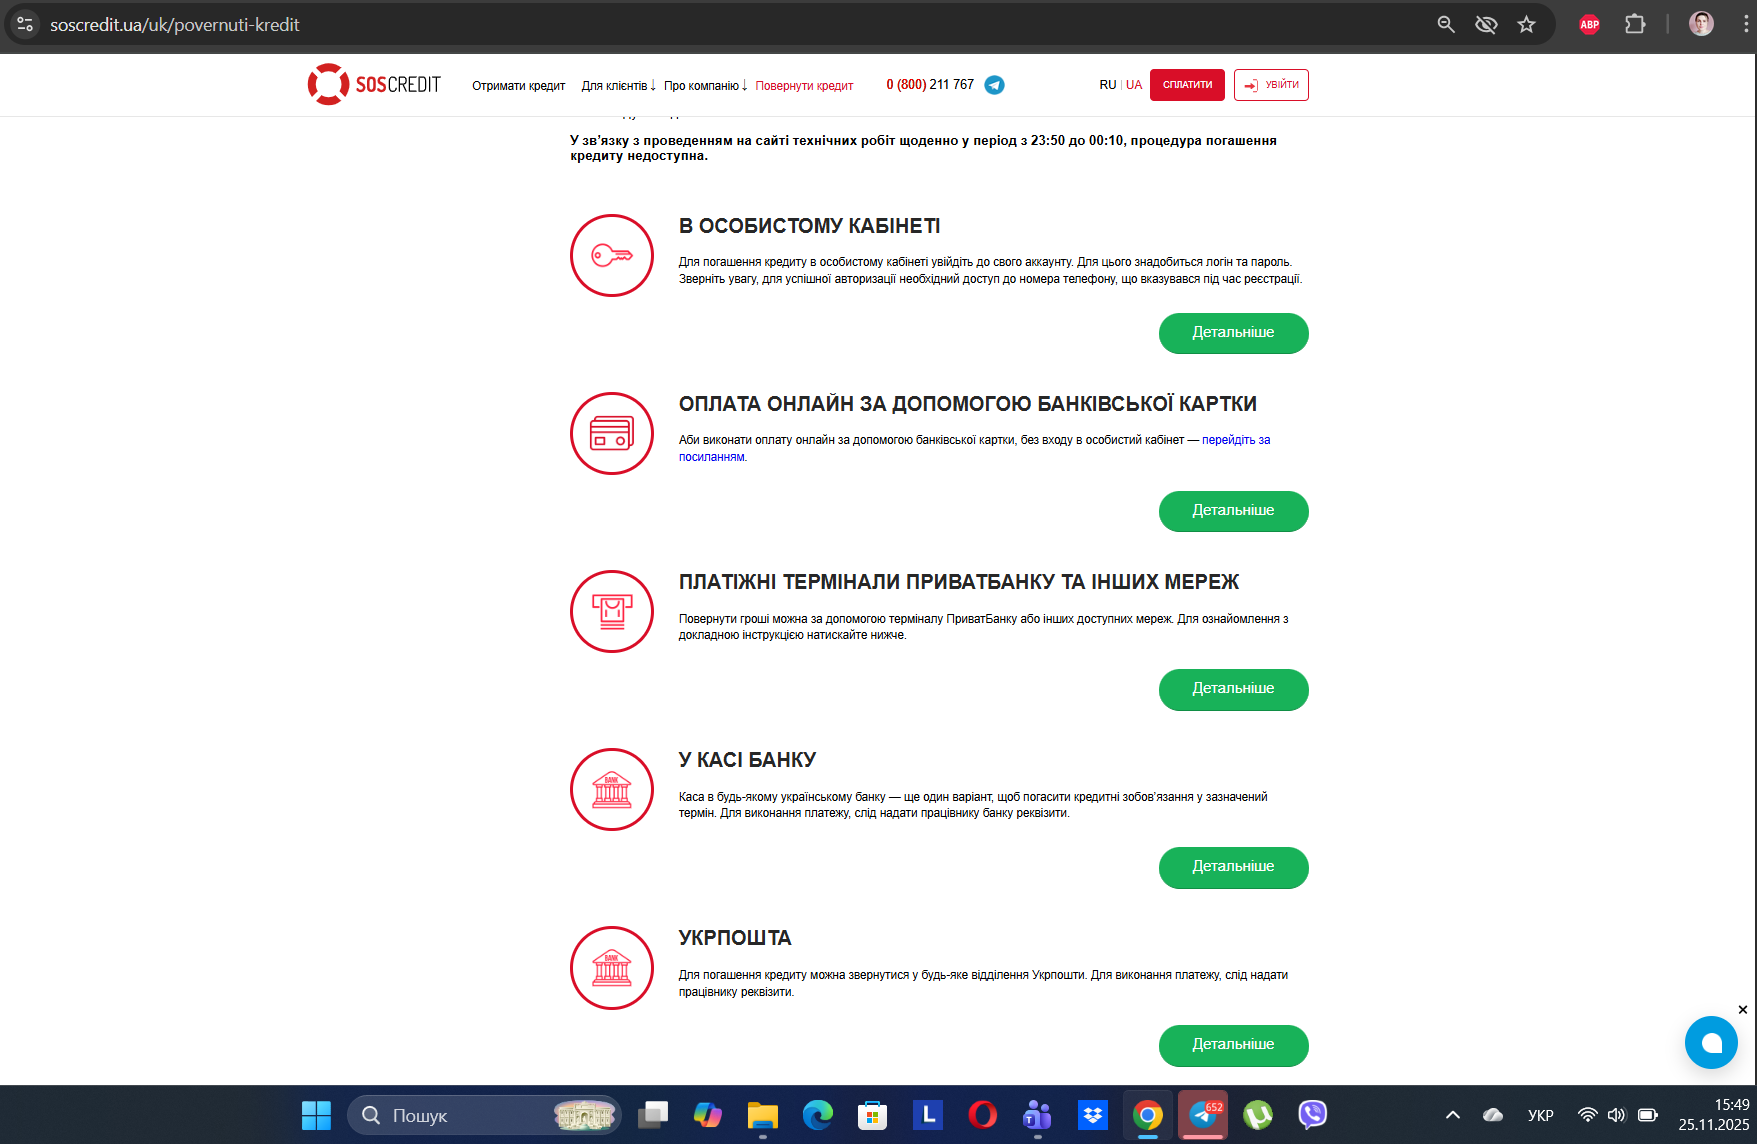Switch site language to UA
The height and width of the screenshot is (1144, 1757).
pos(1134,85)
